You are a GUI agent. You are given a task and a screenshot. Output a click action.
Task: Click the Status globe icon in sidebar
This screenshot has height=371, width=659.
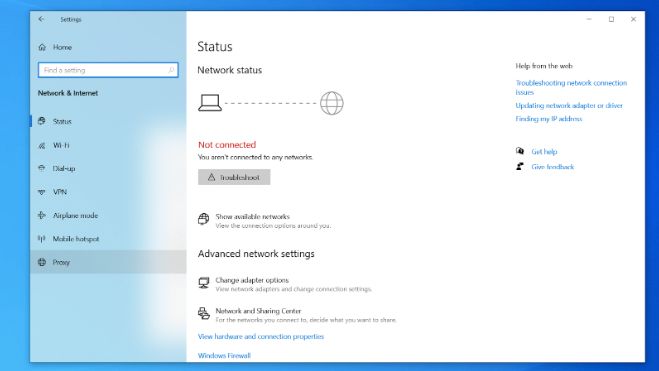(42, 121)
